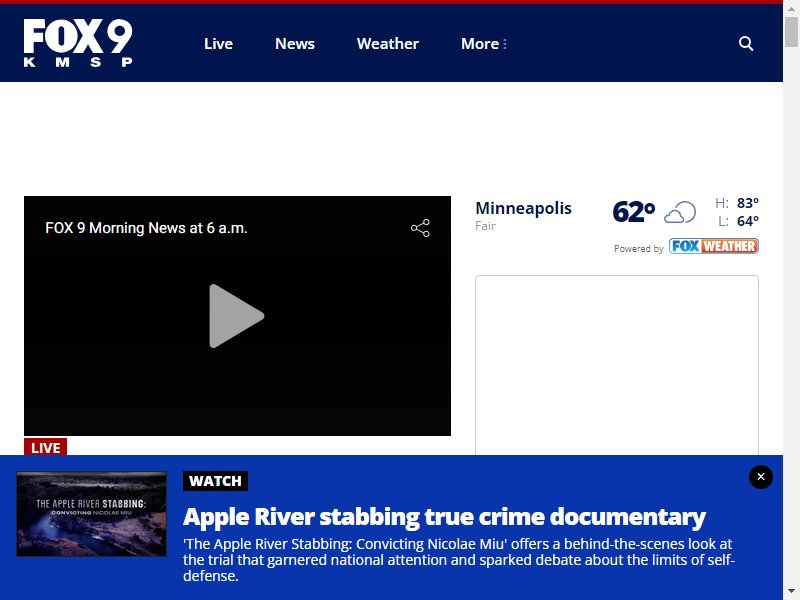Screen dimensions: 800x600
Task: Open the Weather menu item
Action: click(388, 44)
